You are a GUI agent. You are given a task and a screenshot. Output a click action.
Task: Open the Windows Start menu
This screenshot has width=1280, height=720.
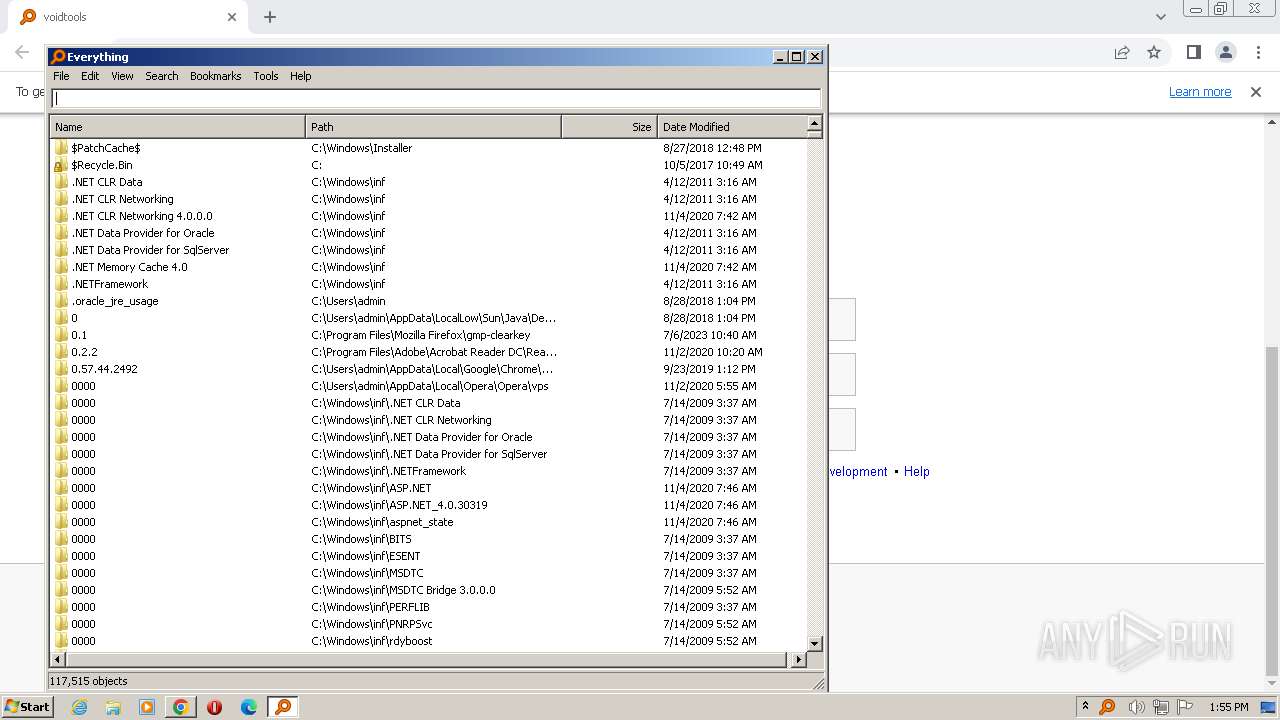coord(27,706)
